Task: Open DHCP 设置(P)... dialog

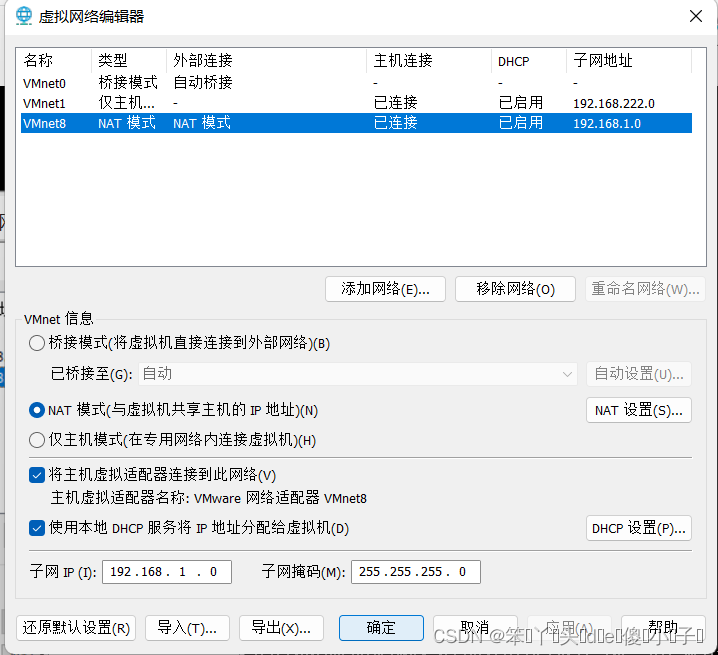Action: click(639, 528)
